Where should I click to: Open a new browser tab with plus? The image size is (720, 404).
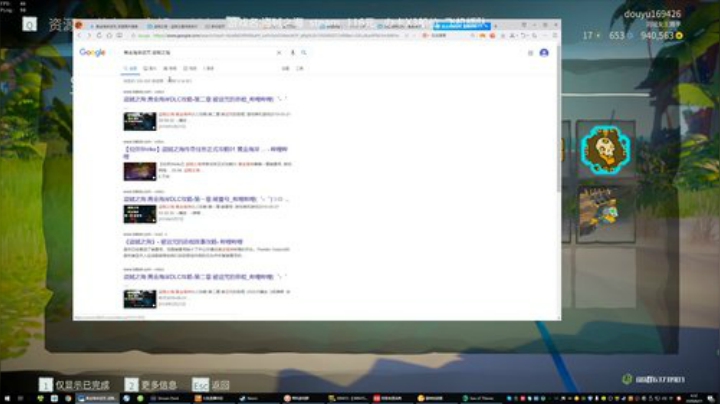coord(495,26)
